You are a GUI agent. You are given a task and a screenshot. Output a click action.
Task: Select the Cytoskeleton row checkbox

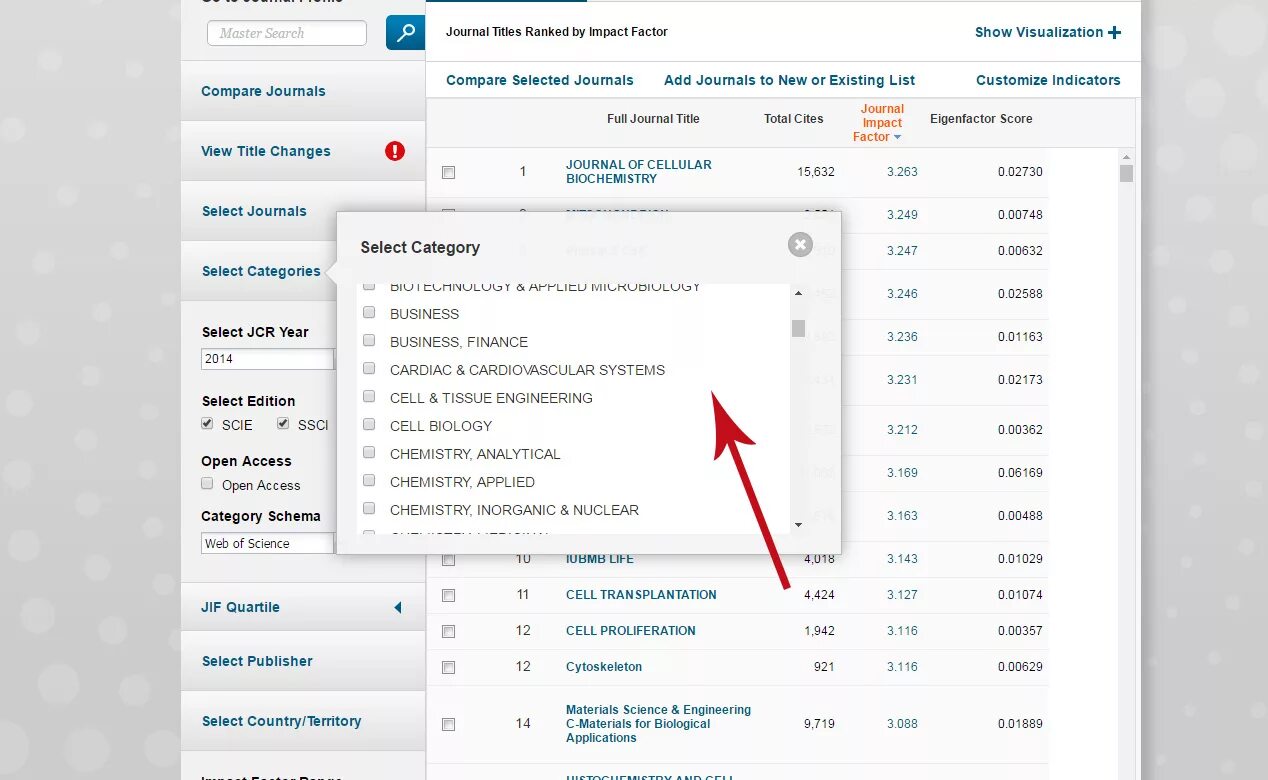(x=448, y=667)
